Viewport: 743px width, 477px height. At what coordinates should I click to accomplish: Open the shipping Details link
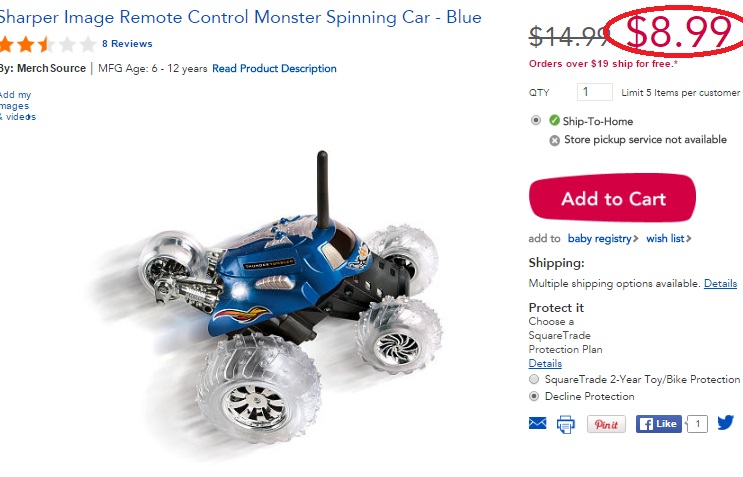(720, 283)
